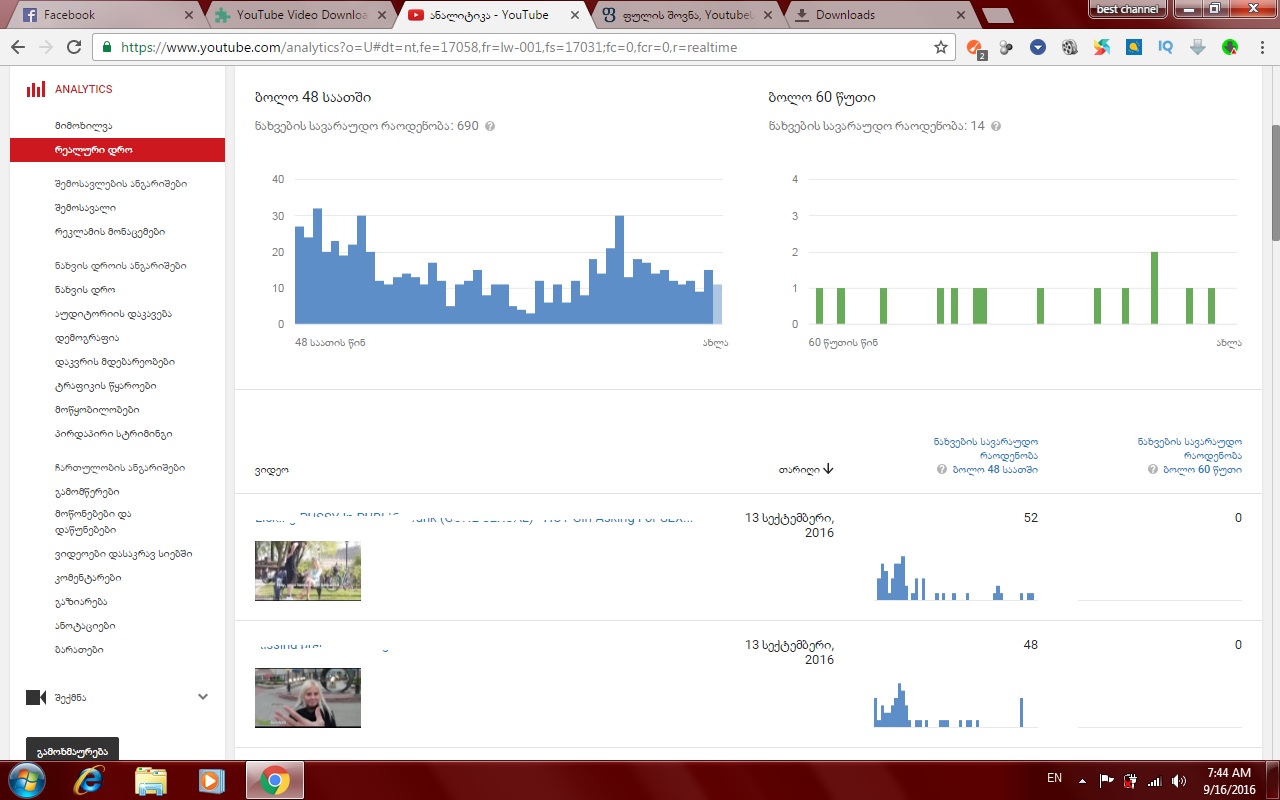
Task: Click the help icon beside the 14 estimate
Action: point(996,126)
